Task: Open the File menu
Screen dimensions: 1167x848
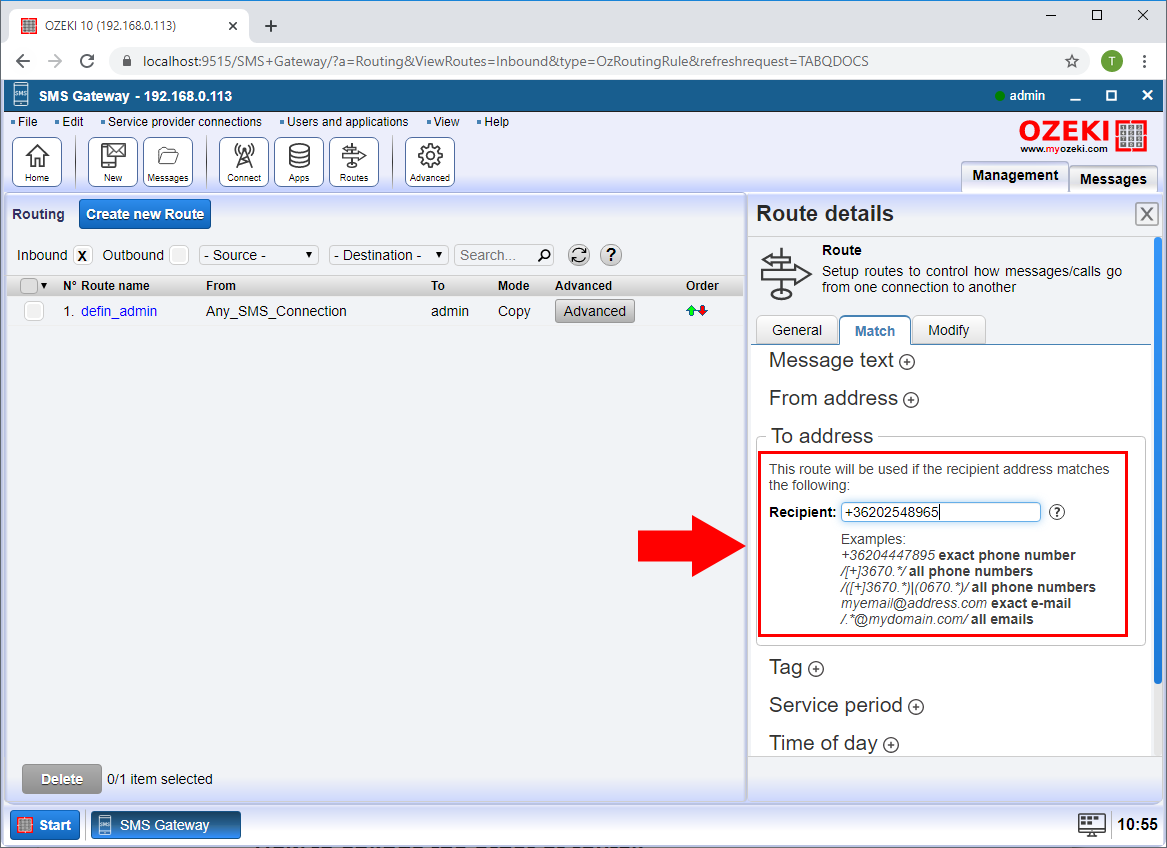Action: click(28, 122)
